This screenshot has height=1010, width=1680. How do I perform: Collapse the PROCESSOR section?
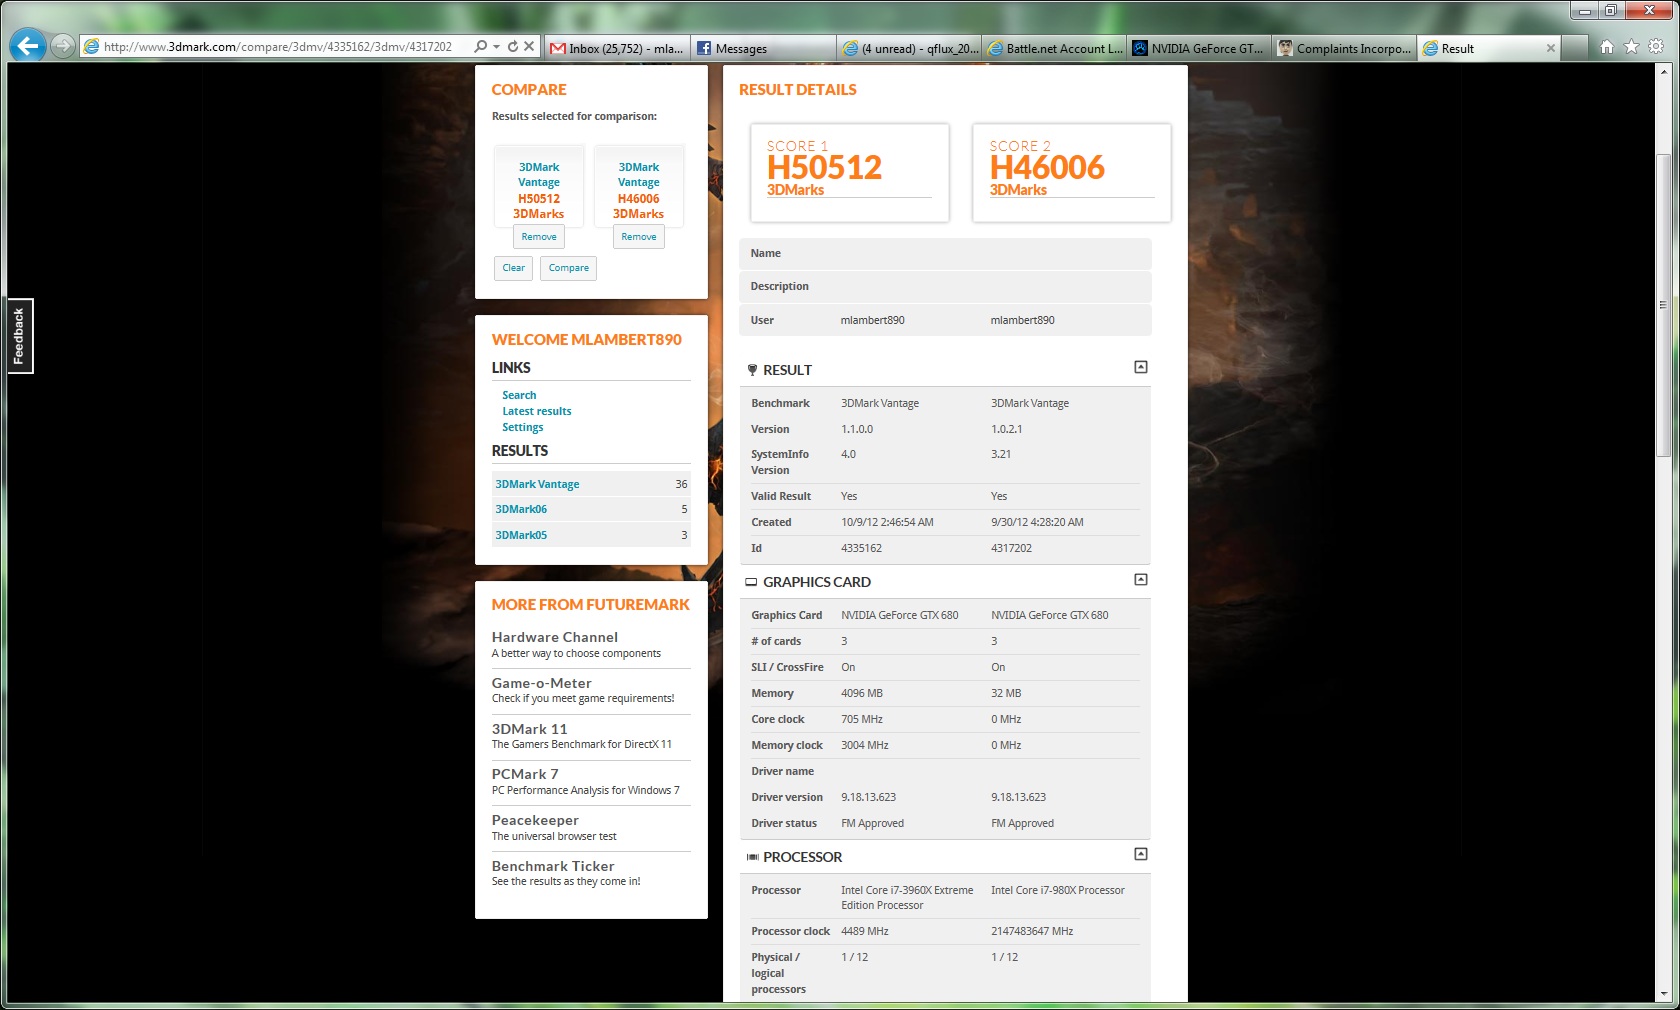[1140, 854]
